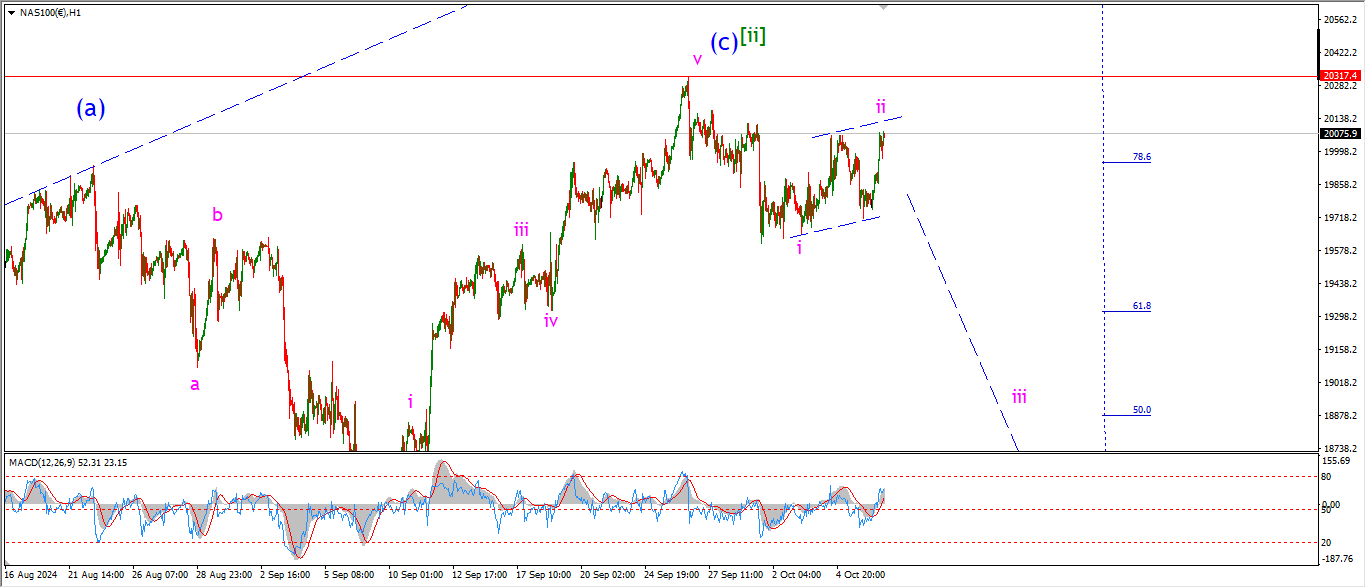Click the magenta 'v' wave label at the peak
Image resolution: width=1366 pixels, height=588 pixels.
point(697,60)
